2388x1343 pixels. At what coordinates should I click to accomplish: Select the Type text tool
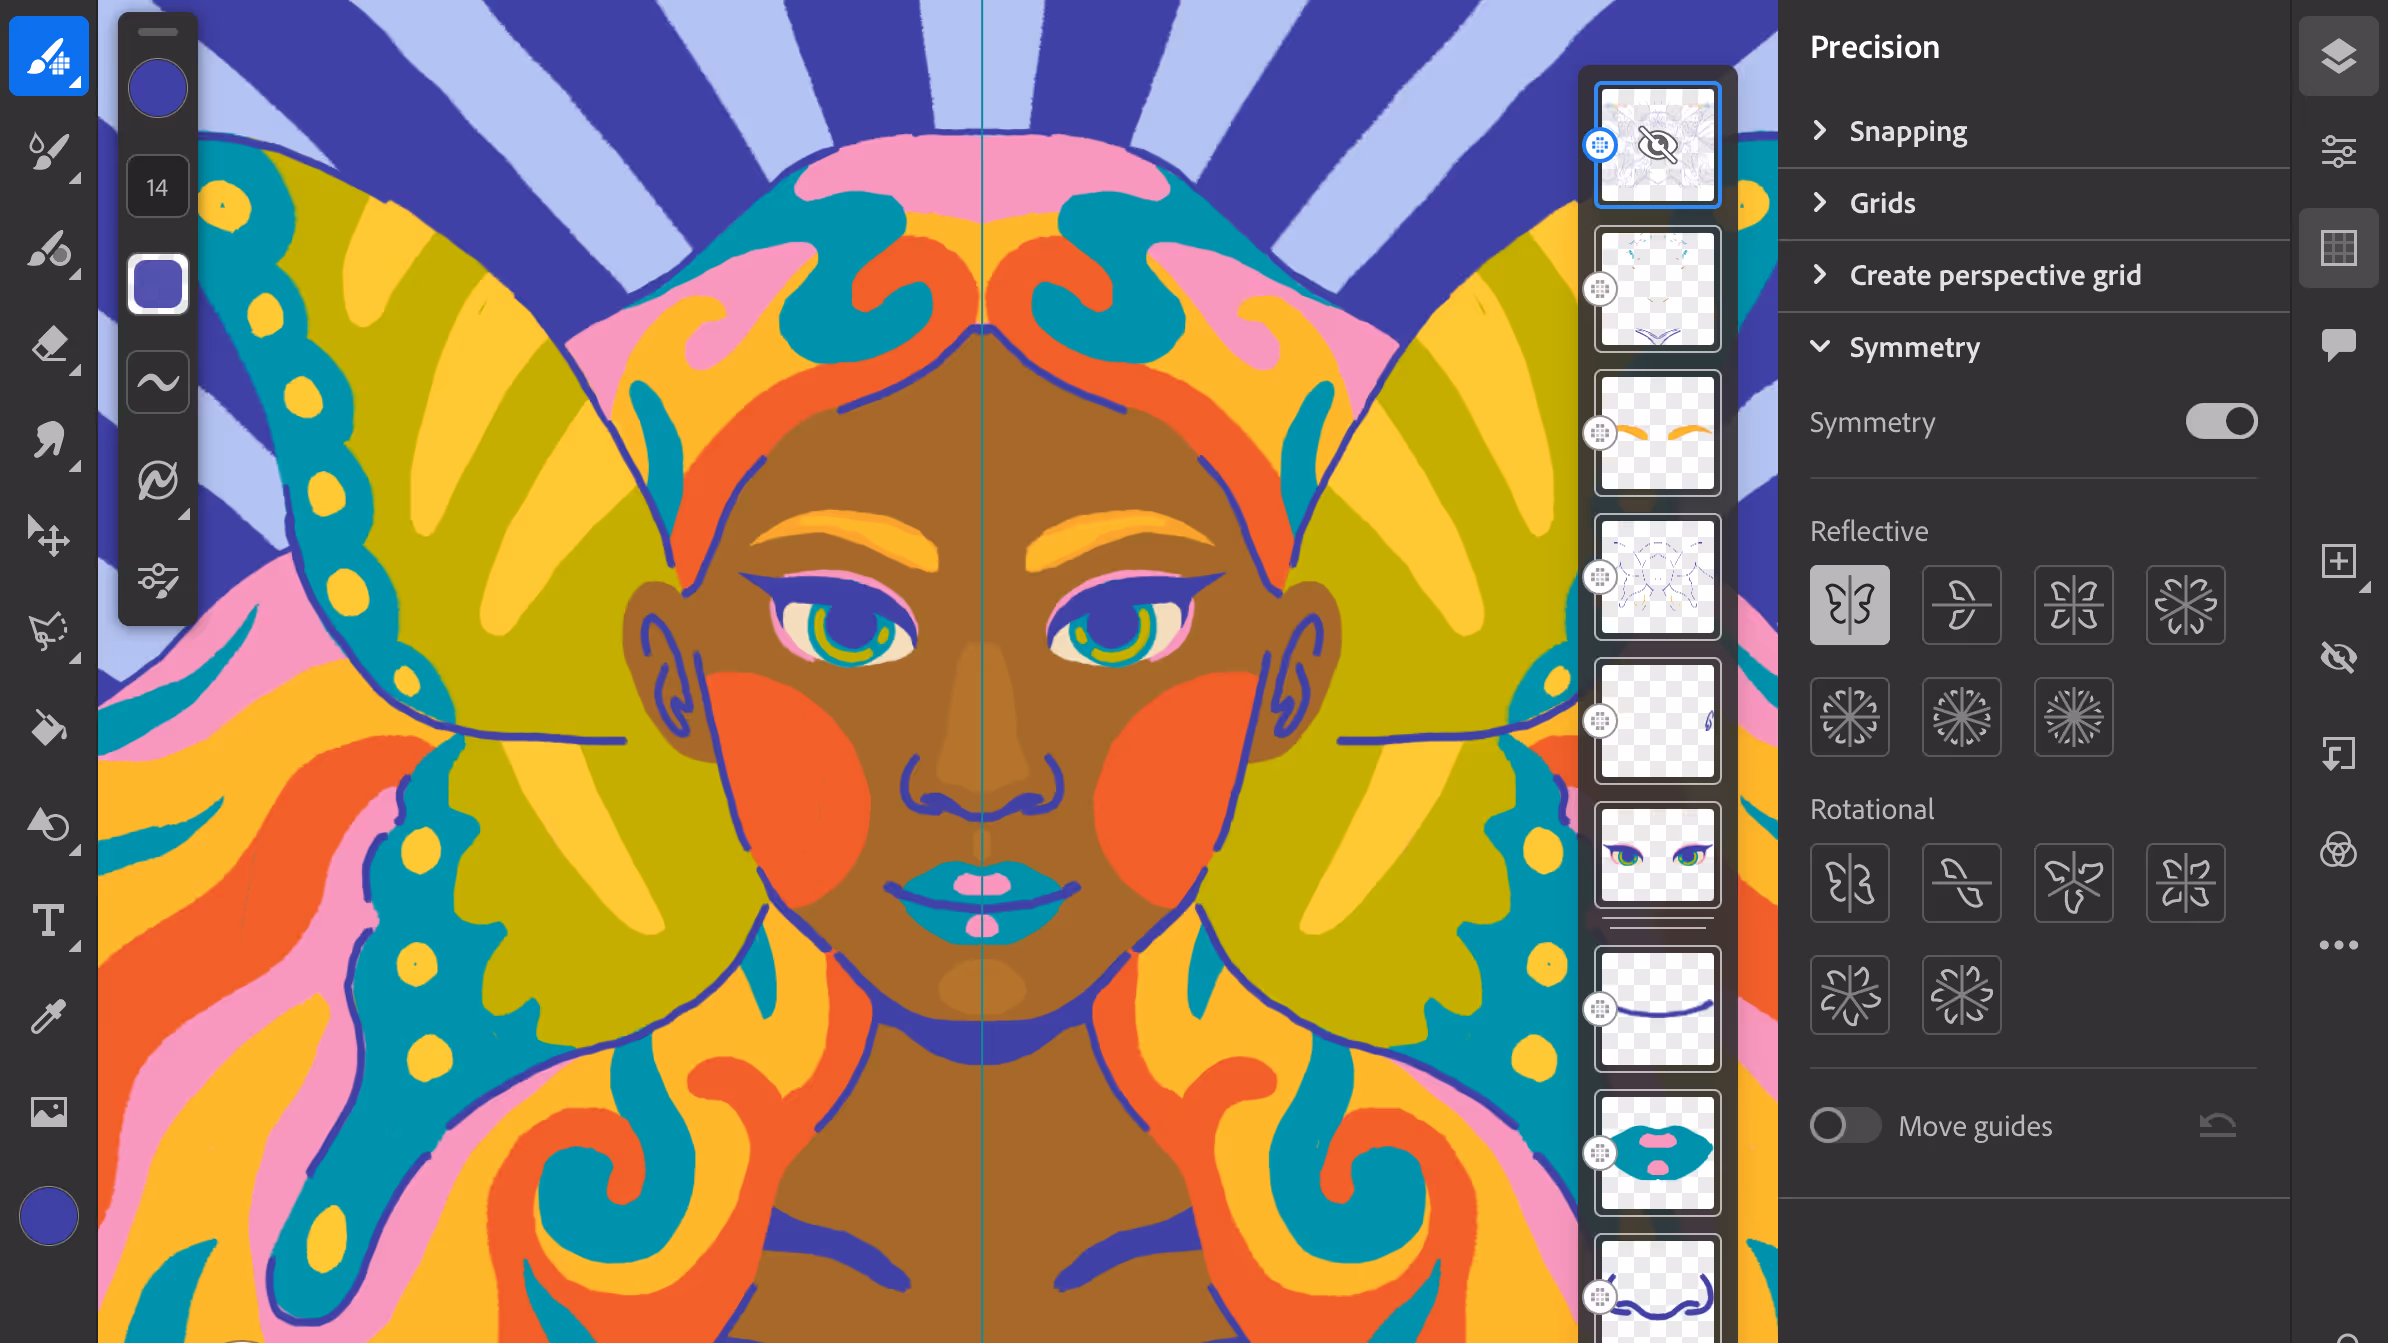click(x=48, y=920)
